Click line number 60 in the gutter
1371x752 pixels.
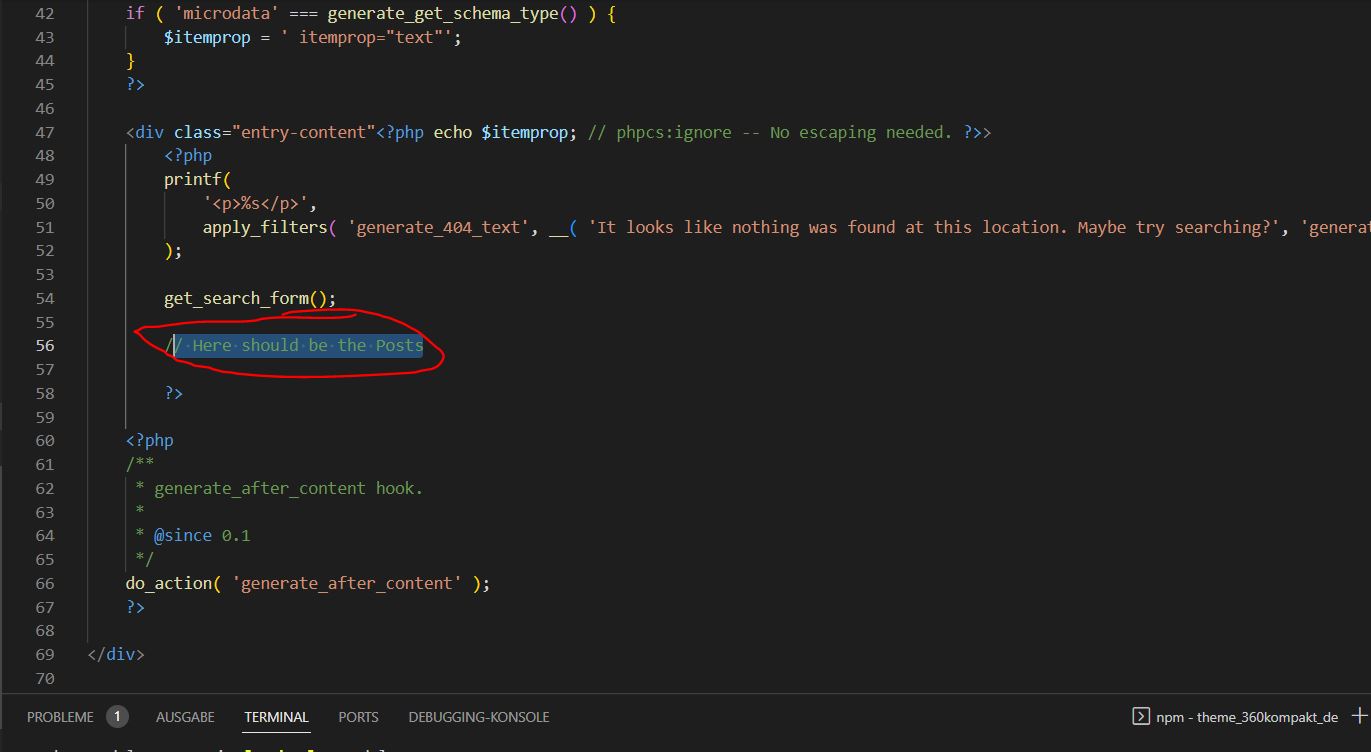pos(45,441)
